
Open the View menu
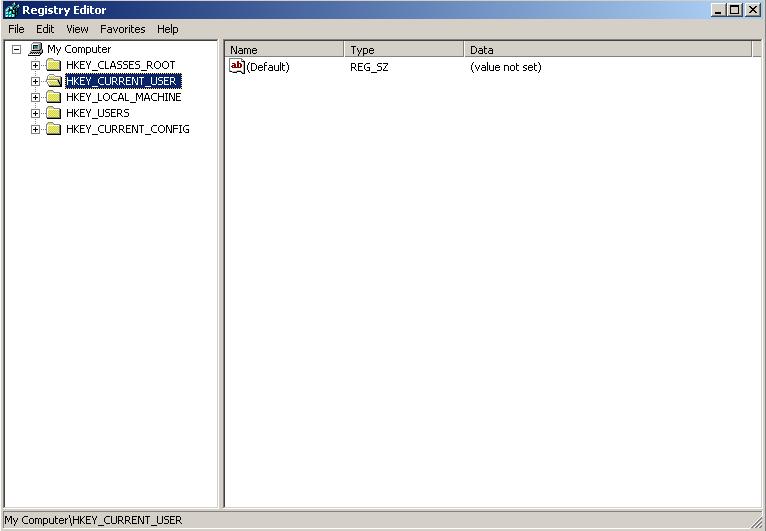coord(77,29)
